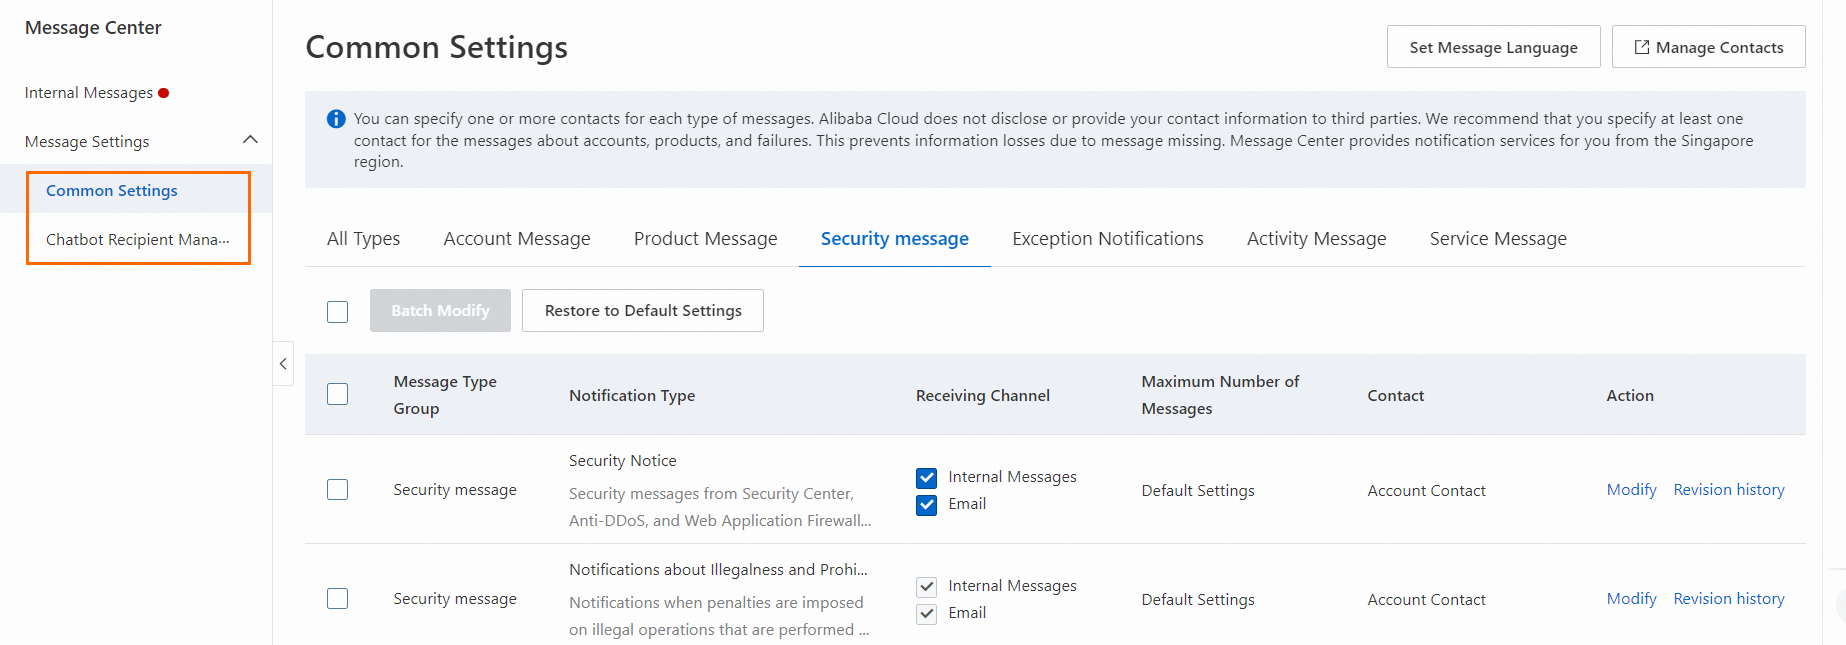Image resolution: width=1846 pixels, height=645 pixels.
Task: Open Revision history for Security Notice
Action: (1728, 490)
